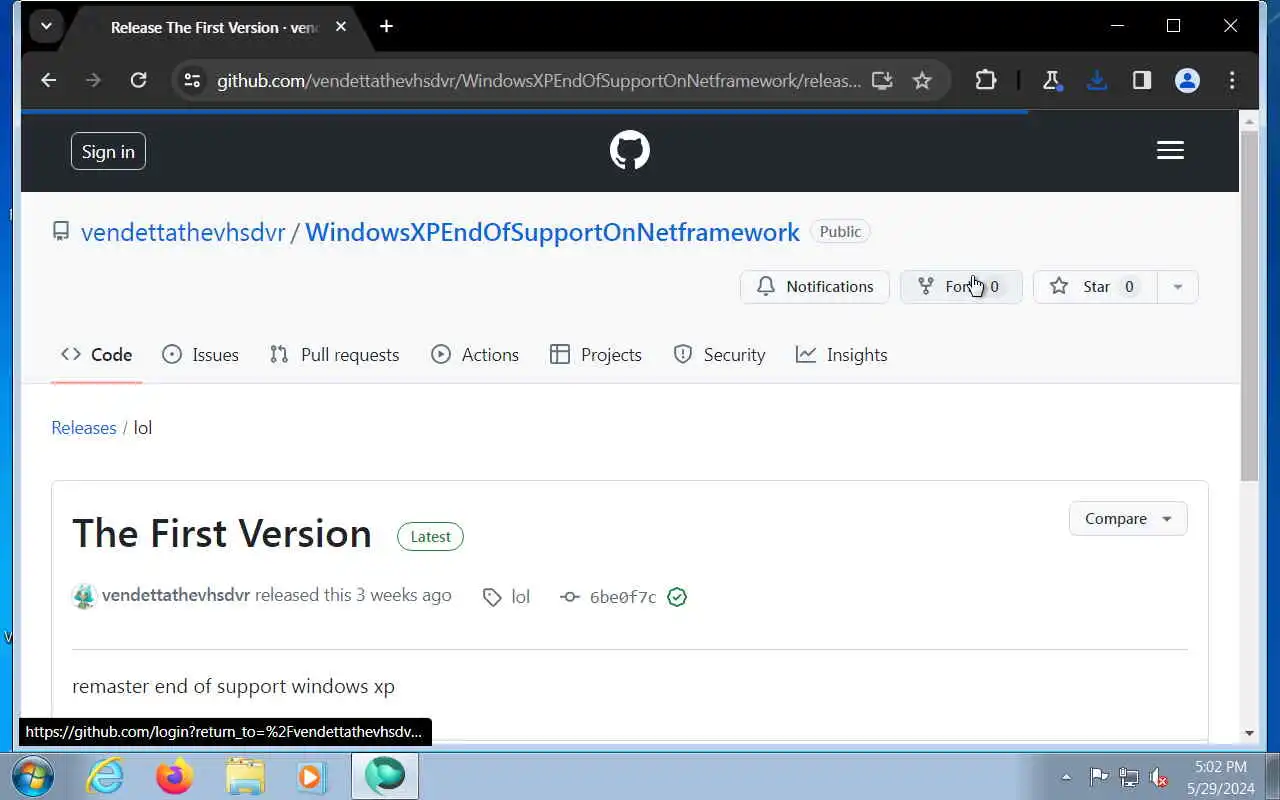Launch Firefox from taskbar
This screenshot has height=800, width=1280.
[174, 776]
